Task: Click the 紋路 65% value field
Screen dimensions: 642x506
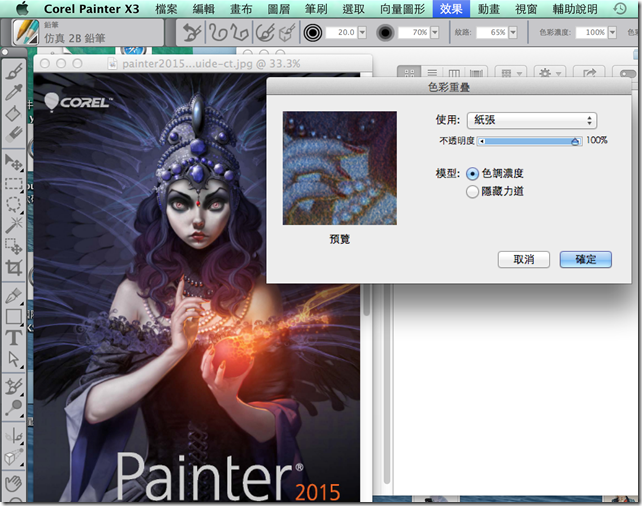Action: 492,32
